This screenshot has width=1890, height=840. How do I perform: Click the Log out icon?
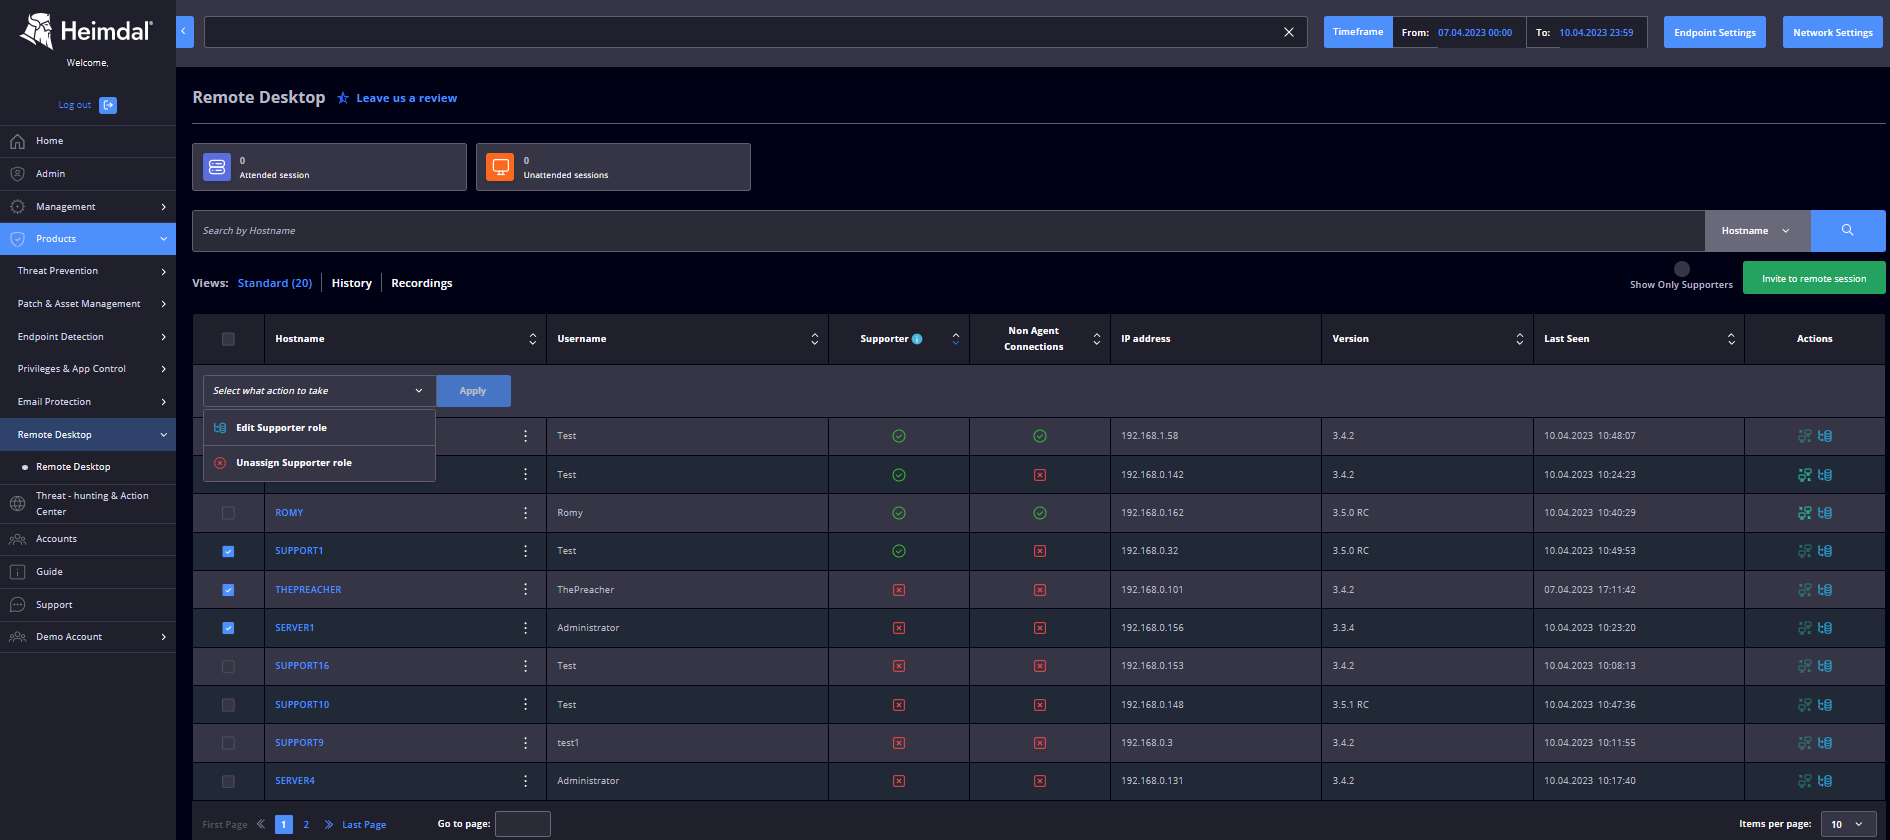(x=108, y=105)
